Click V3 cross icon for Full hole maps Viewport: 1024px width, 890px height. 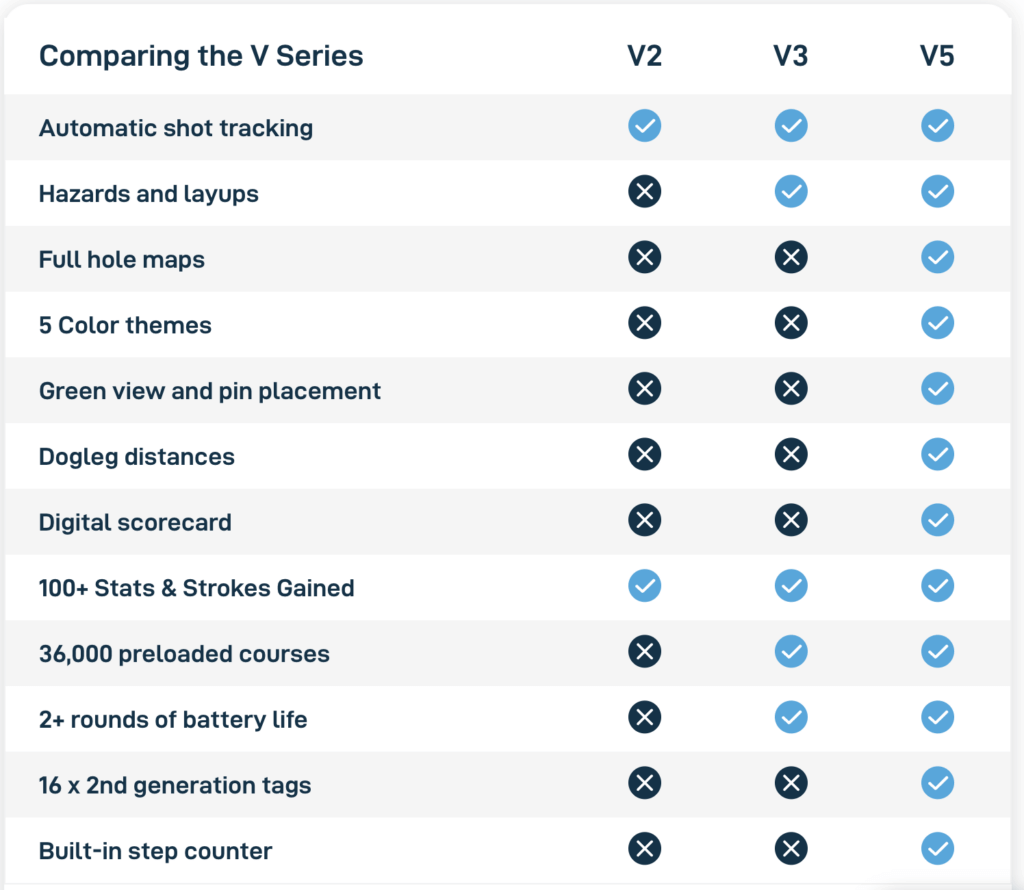pyautogui.click(x=791, y=257)
